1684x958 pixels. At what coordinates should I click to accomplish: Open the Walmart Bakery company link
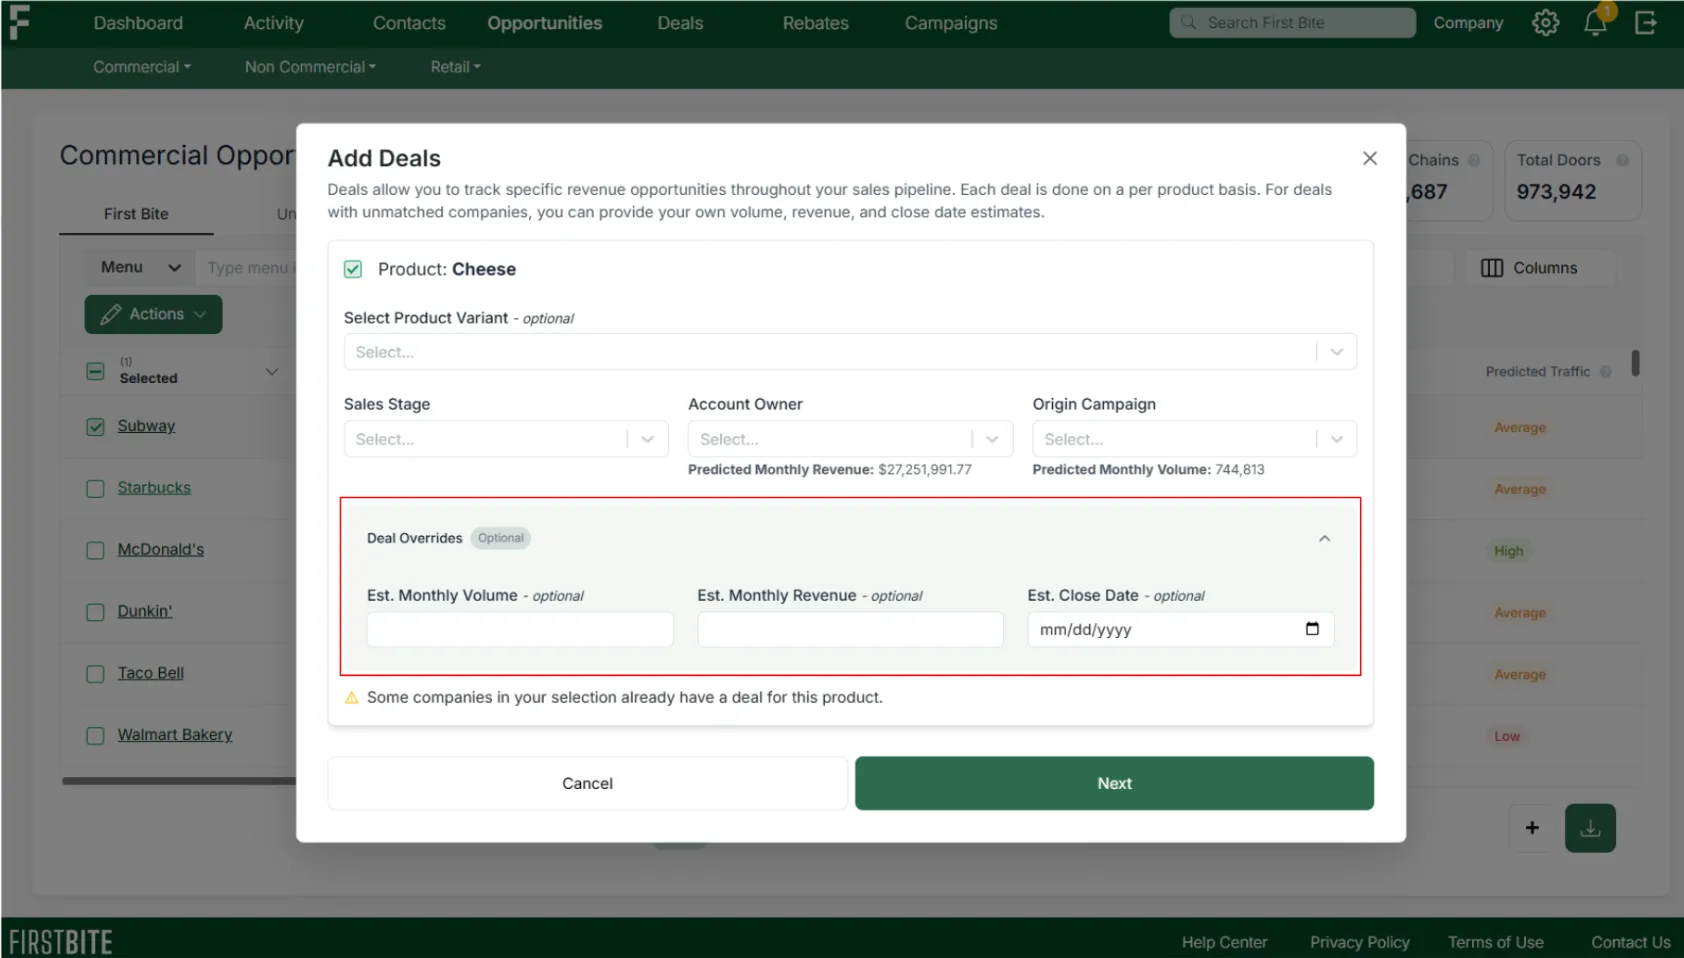pyautogui.click(x=175, y=735)
